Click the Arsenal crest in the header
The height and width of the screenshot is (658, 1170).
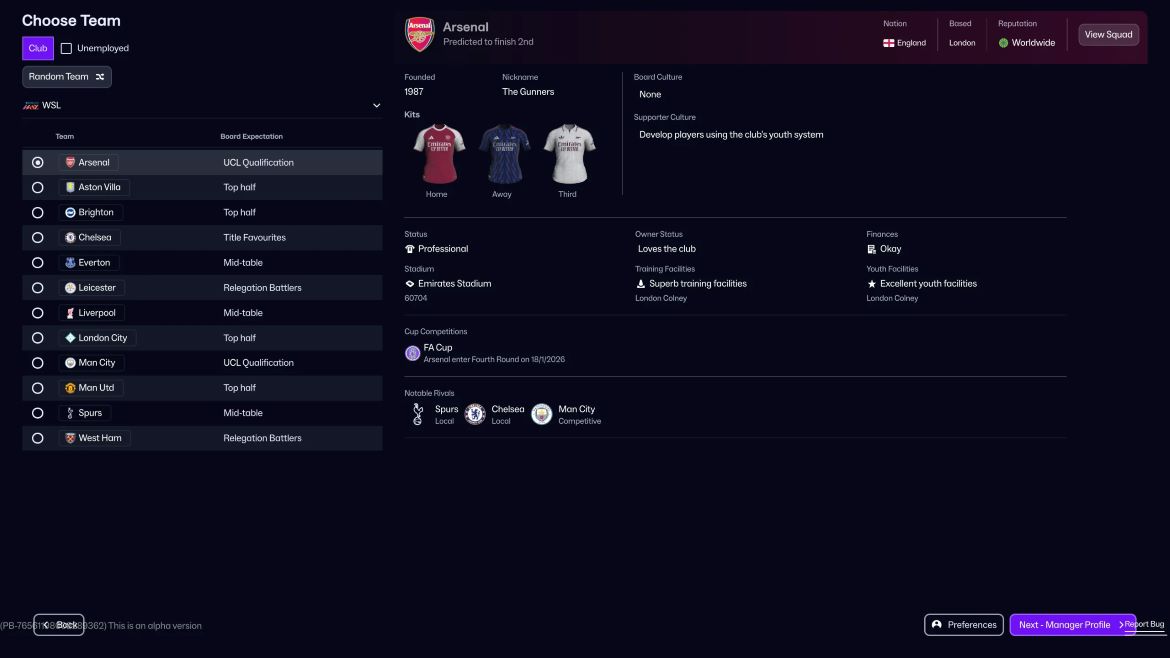419,34
